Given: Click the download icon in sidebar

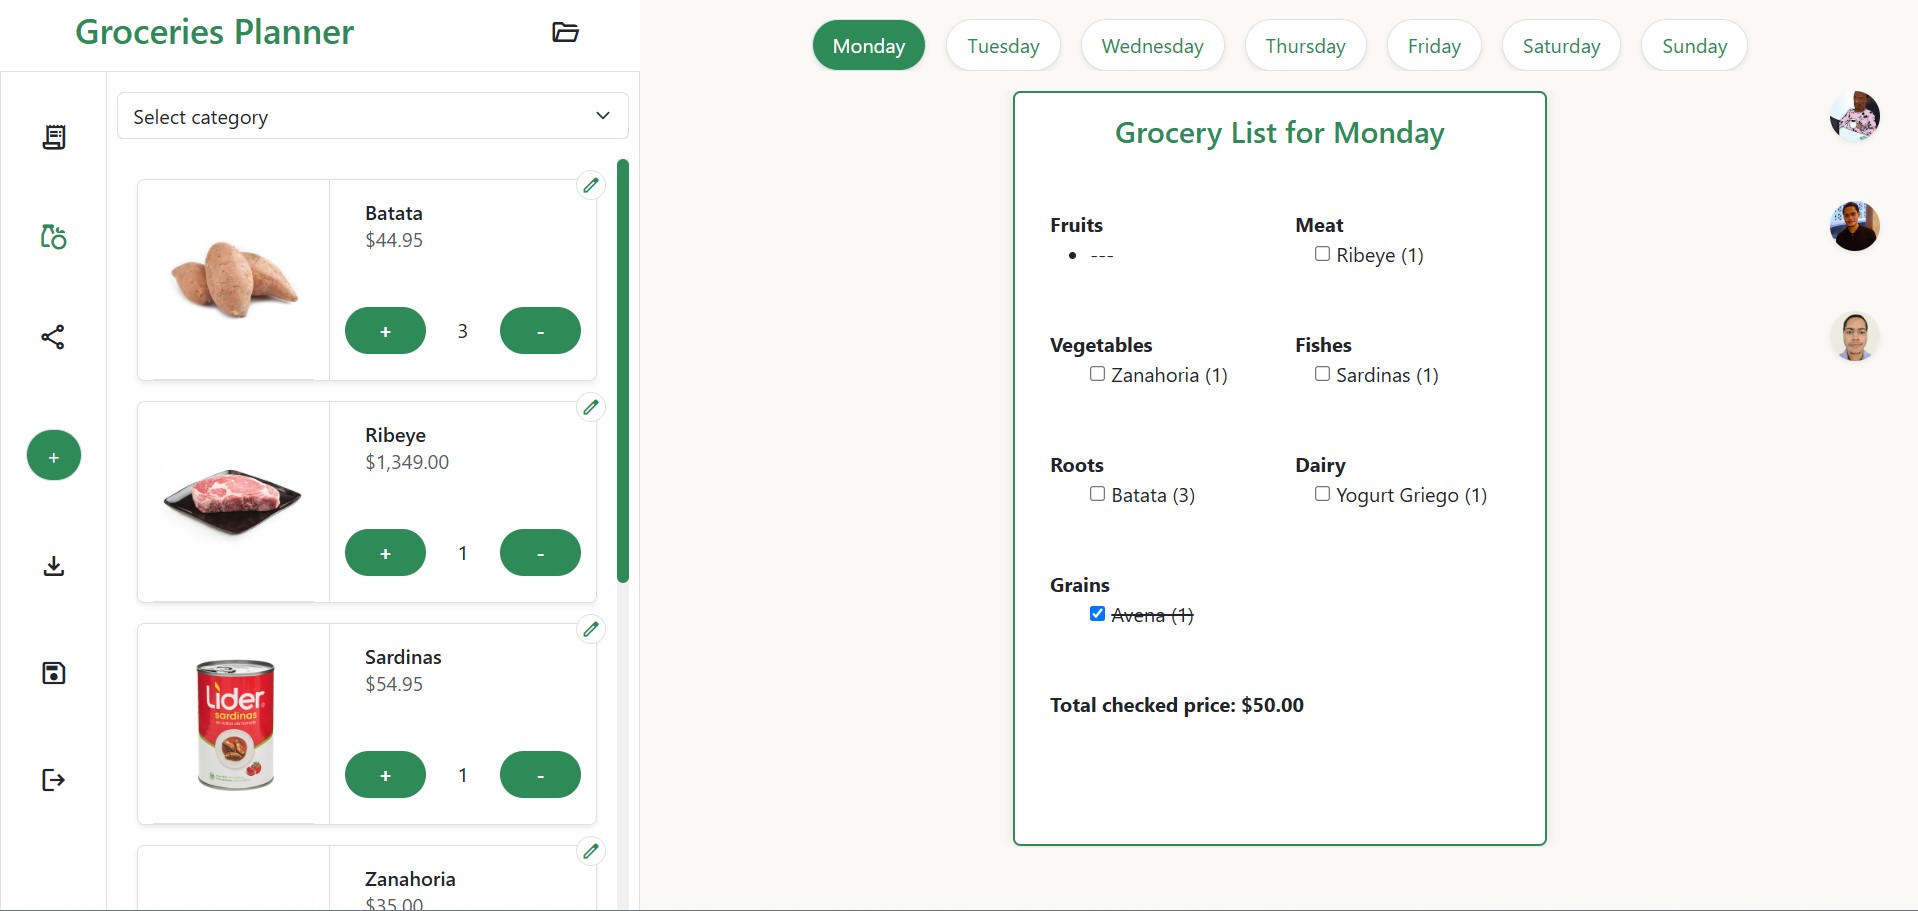Looking at the screenshot, I should (54, 567).
